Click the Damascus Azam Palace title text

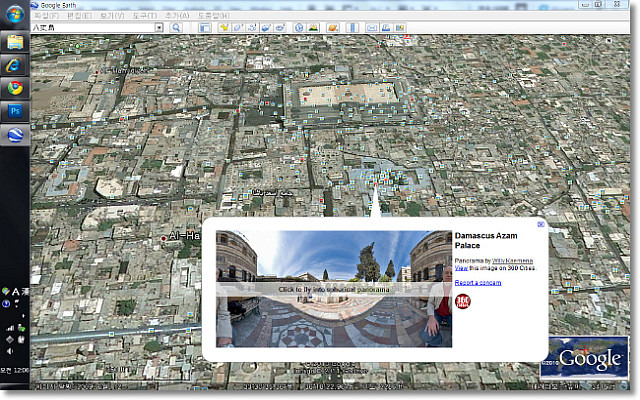486,240
